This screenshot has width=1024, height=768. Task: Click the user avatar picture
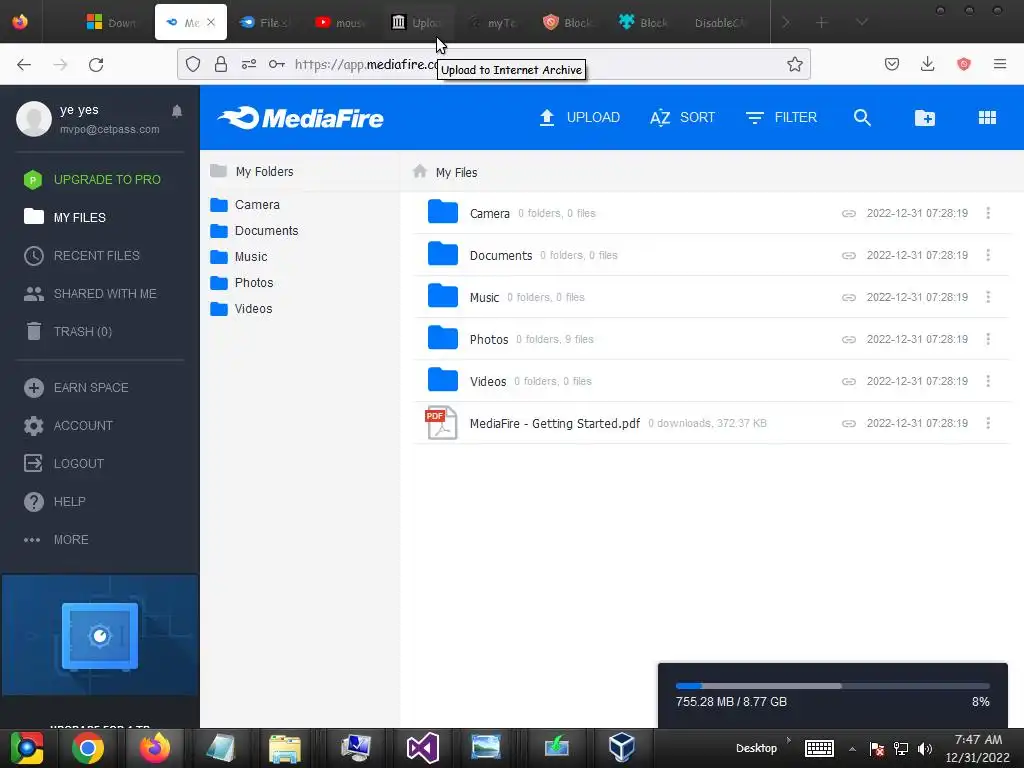click(x=34, y=118)
